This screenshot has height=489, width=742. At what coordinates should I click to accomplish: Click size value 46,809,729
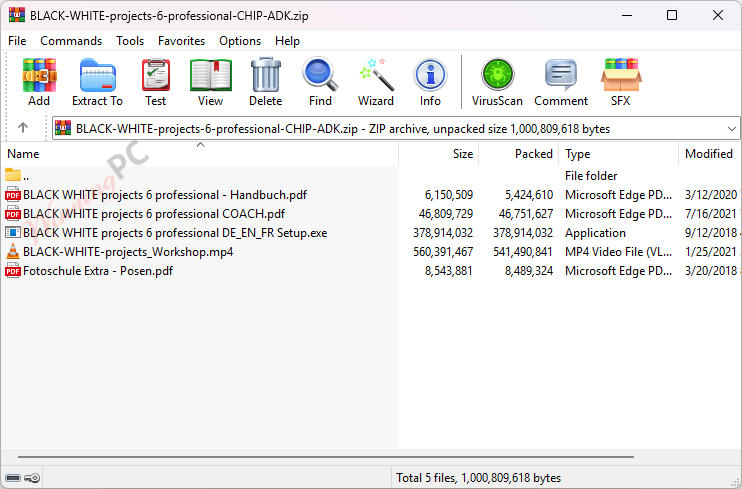[445, 213]
